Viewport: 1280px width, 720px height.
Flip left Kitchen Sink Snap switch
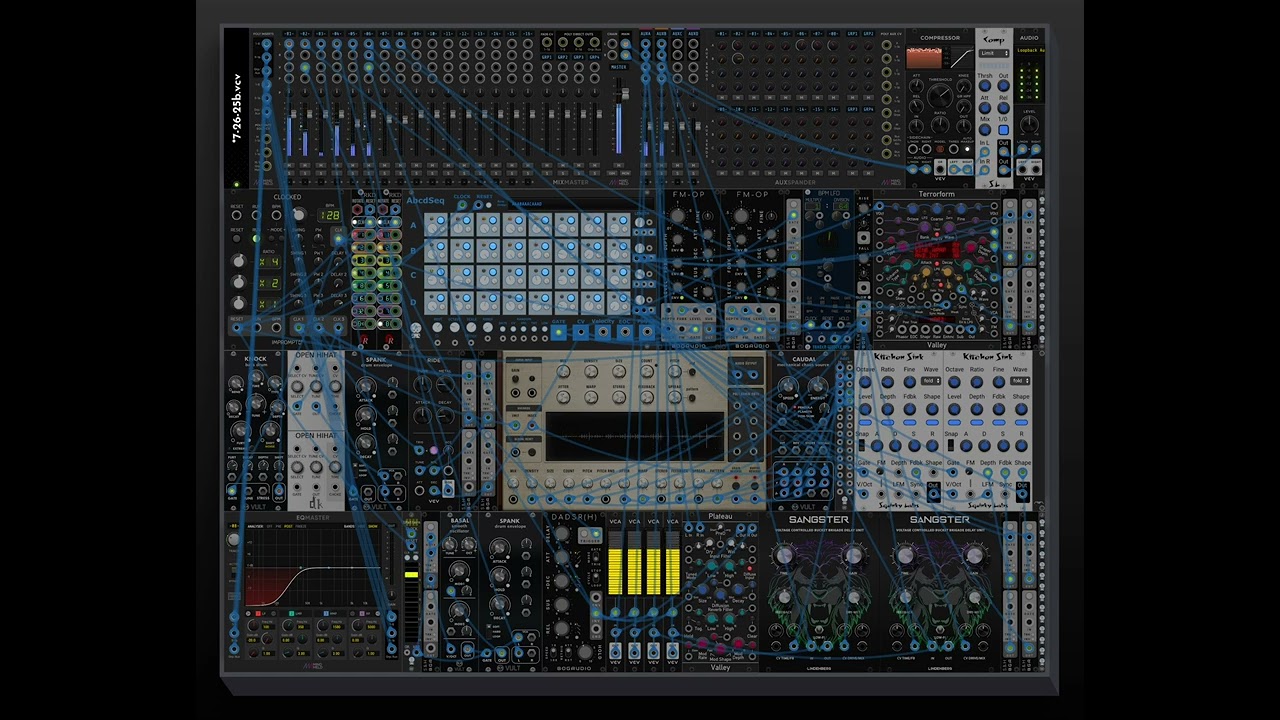coord(862,445)
